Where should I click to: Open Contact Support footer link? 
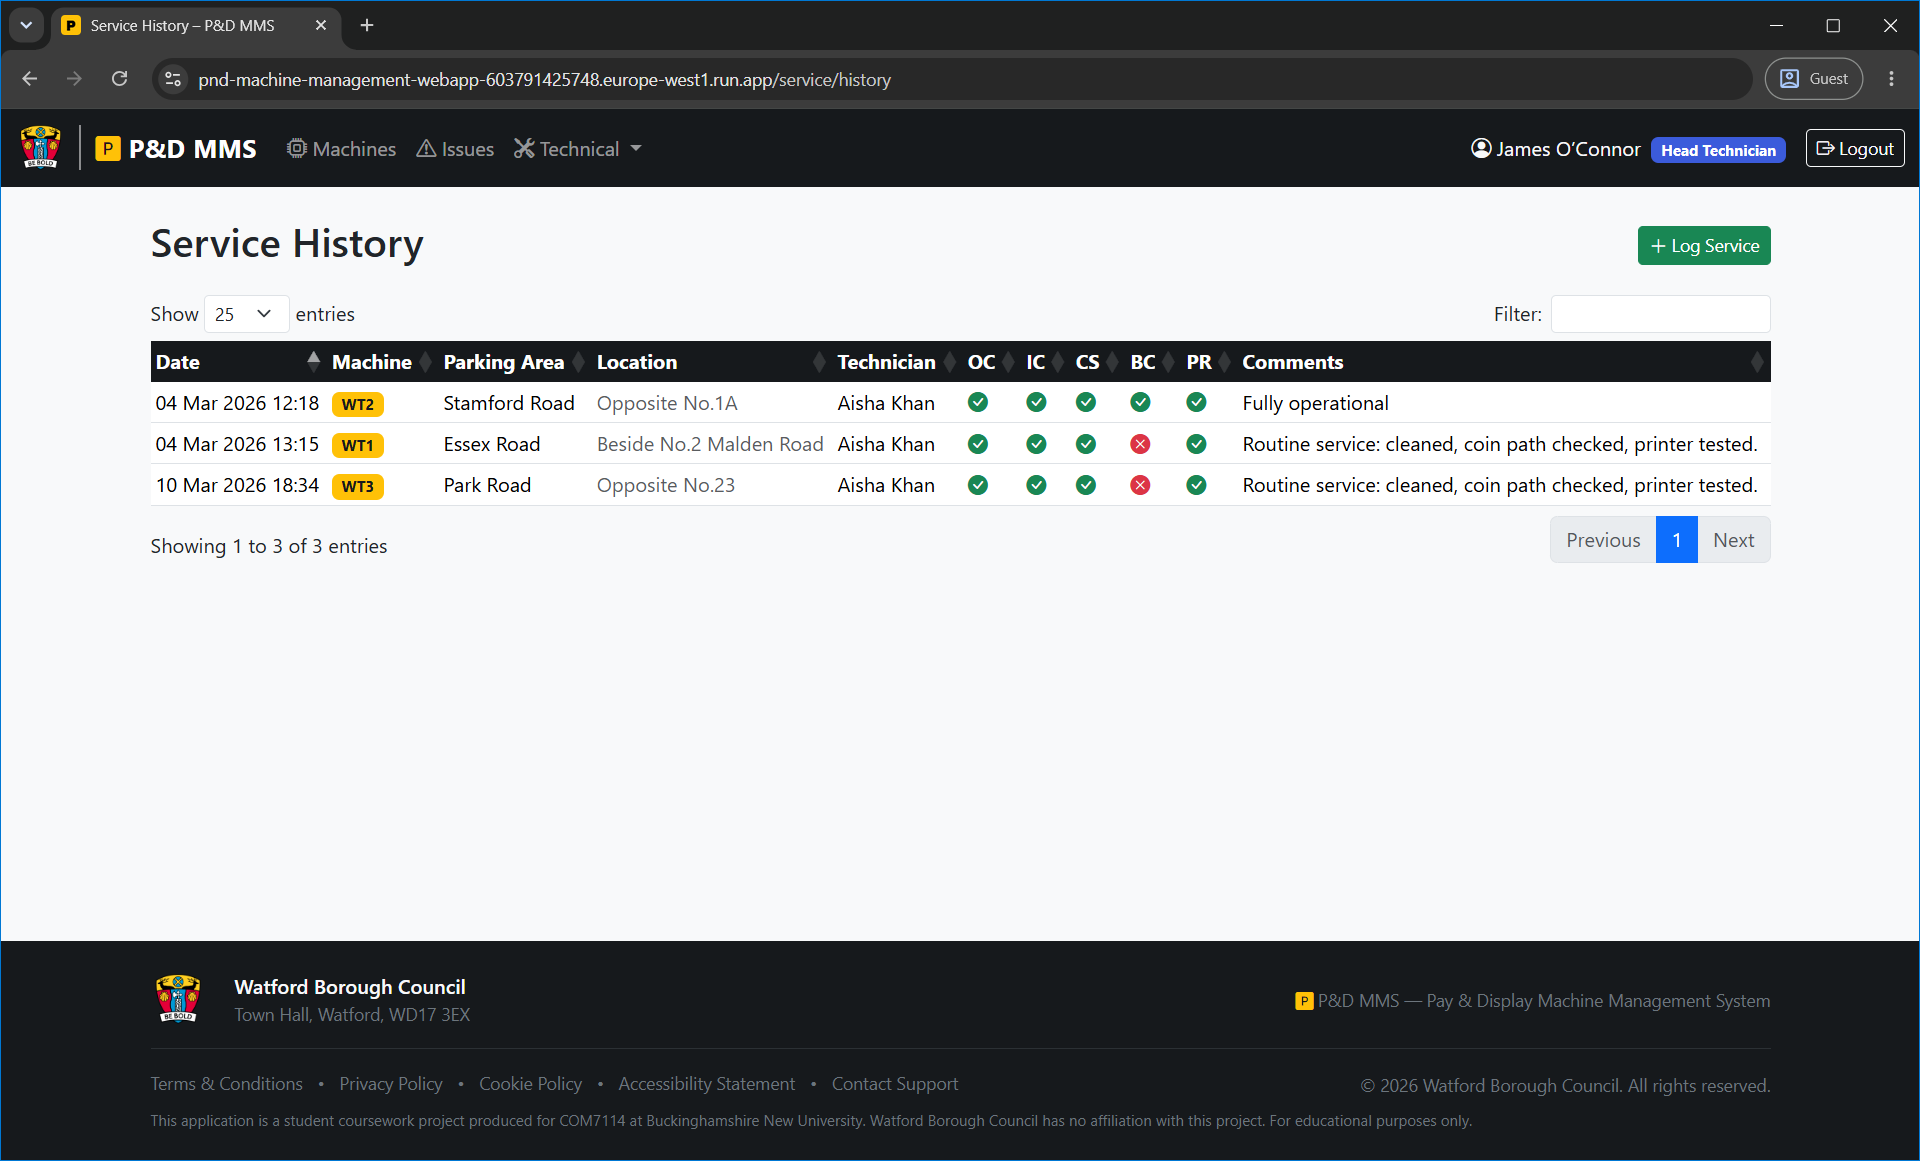pyautogui.click(x=895, y=1084)
